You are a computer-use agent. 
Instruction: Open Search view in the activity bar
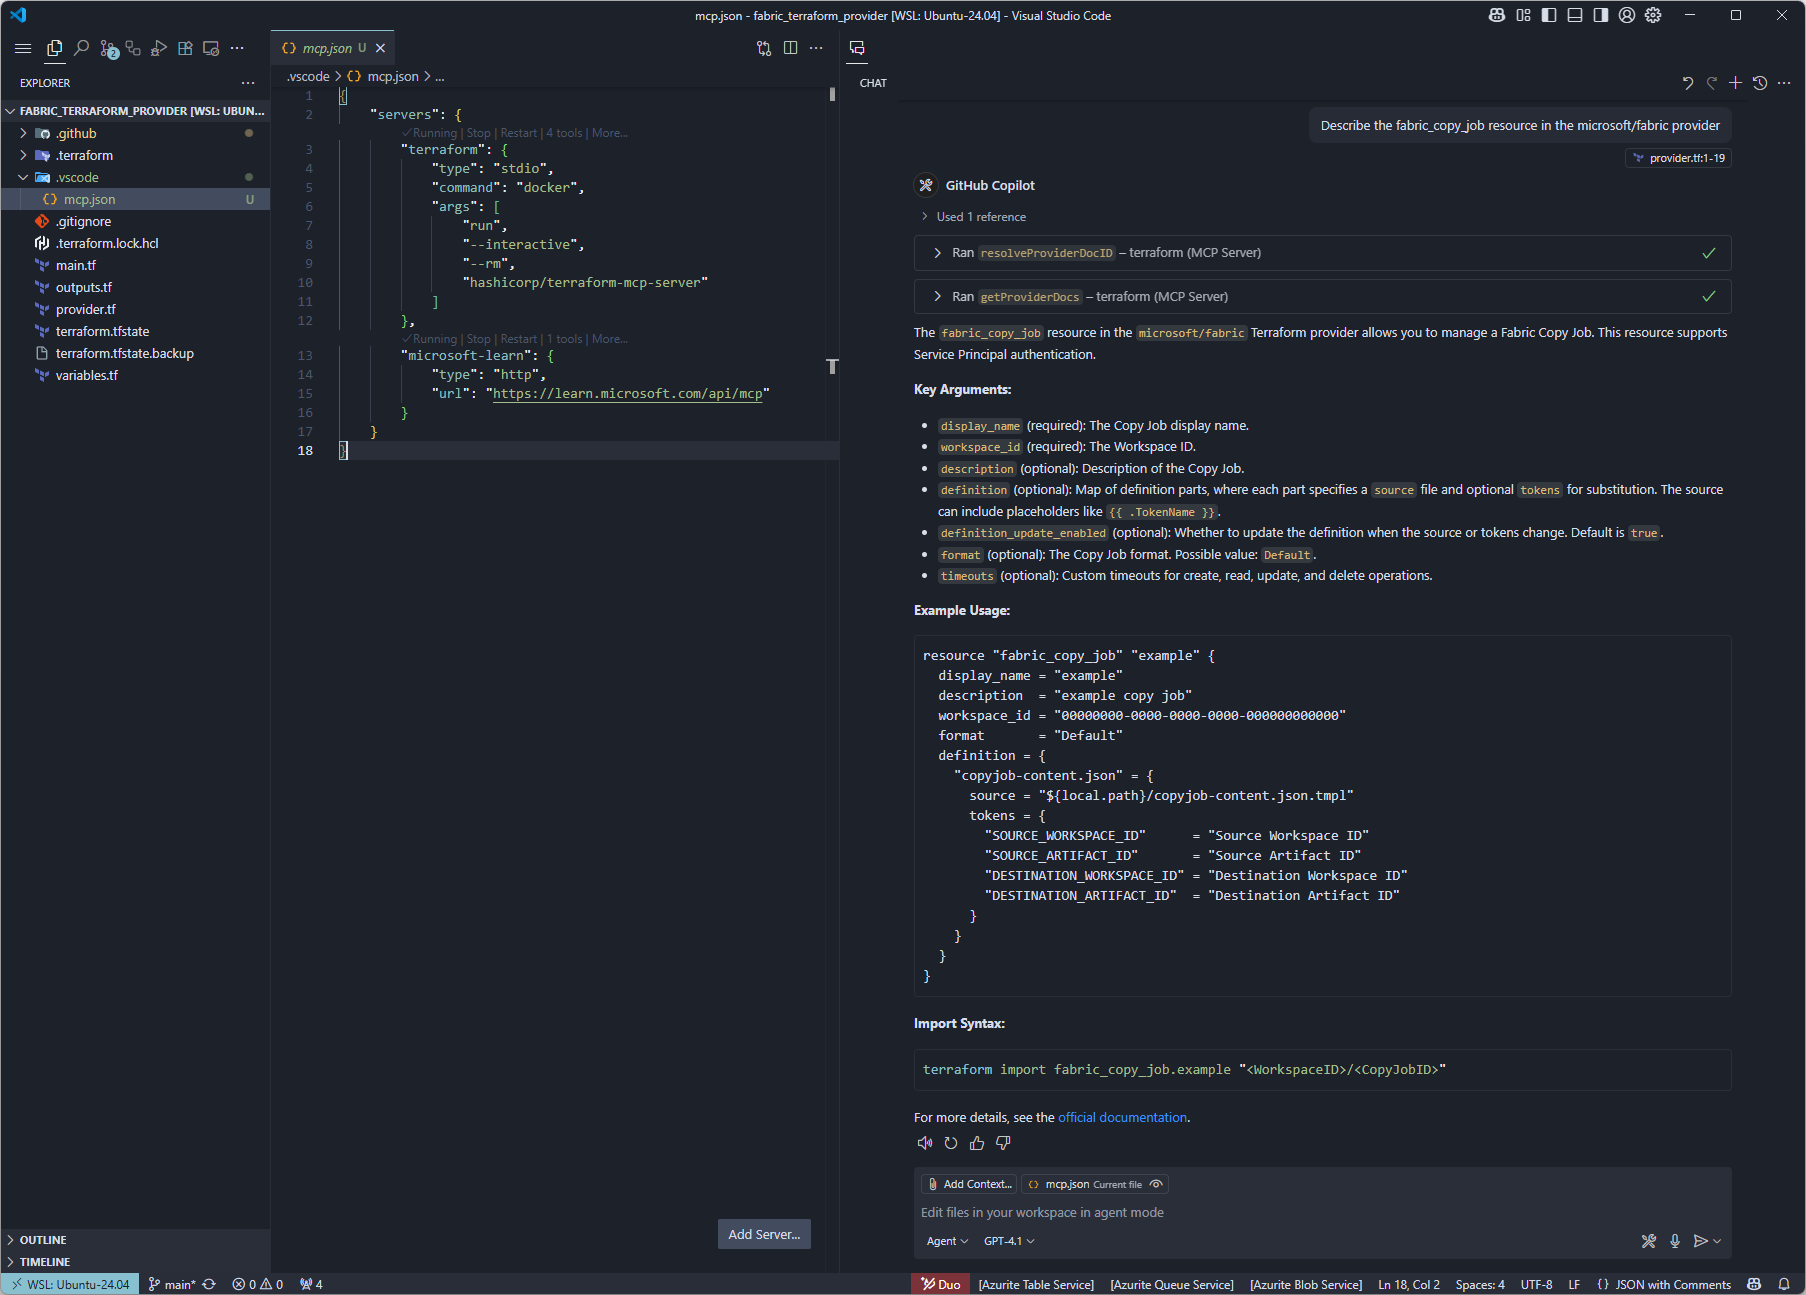coord(82,47)
